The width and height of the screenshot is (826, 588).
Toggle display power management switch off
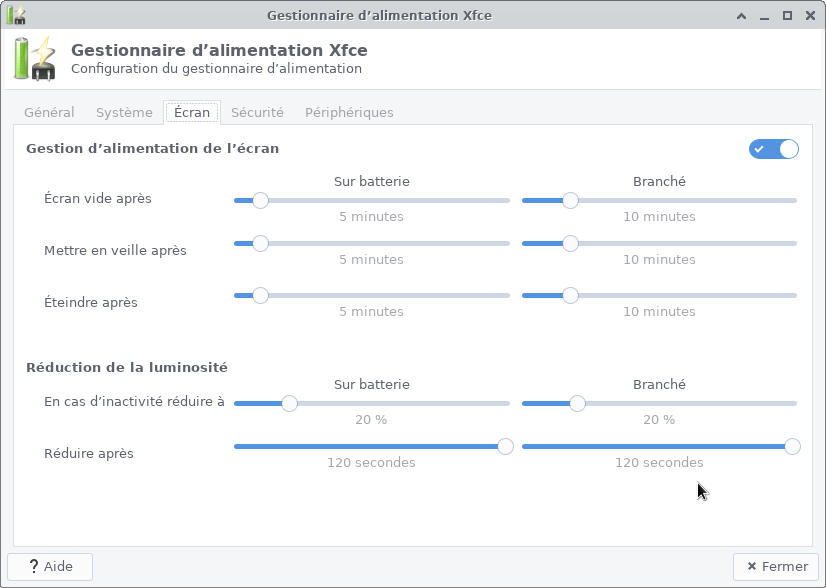point(773,149)
